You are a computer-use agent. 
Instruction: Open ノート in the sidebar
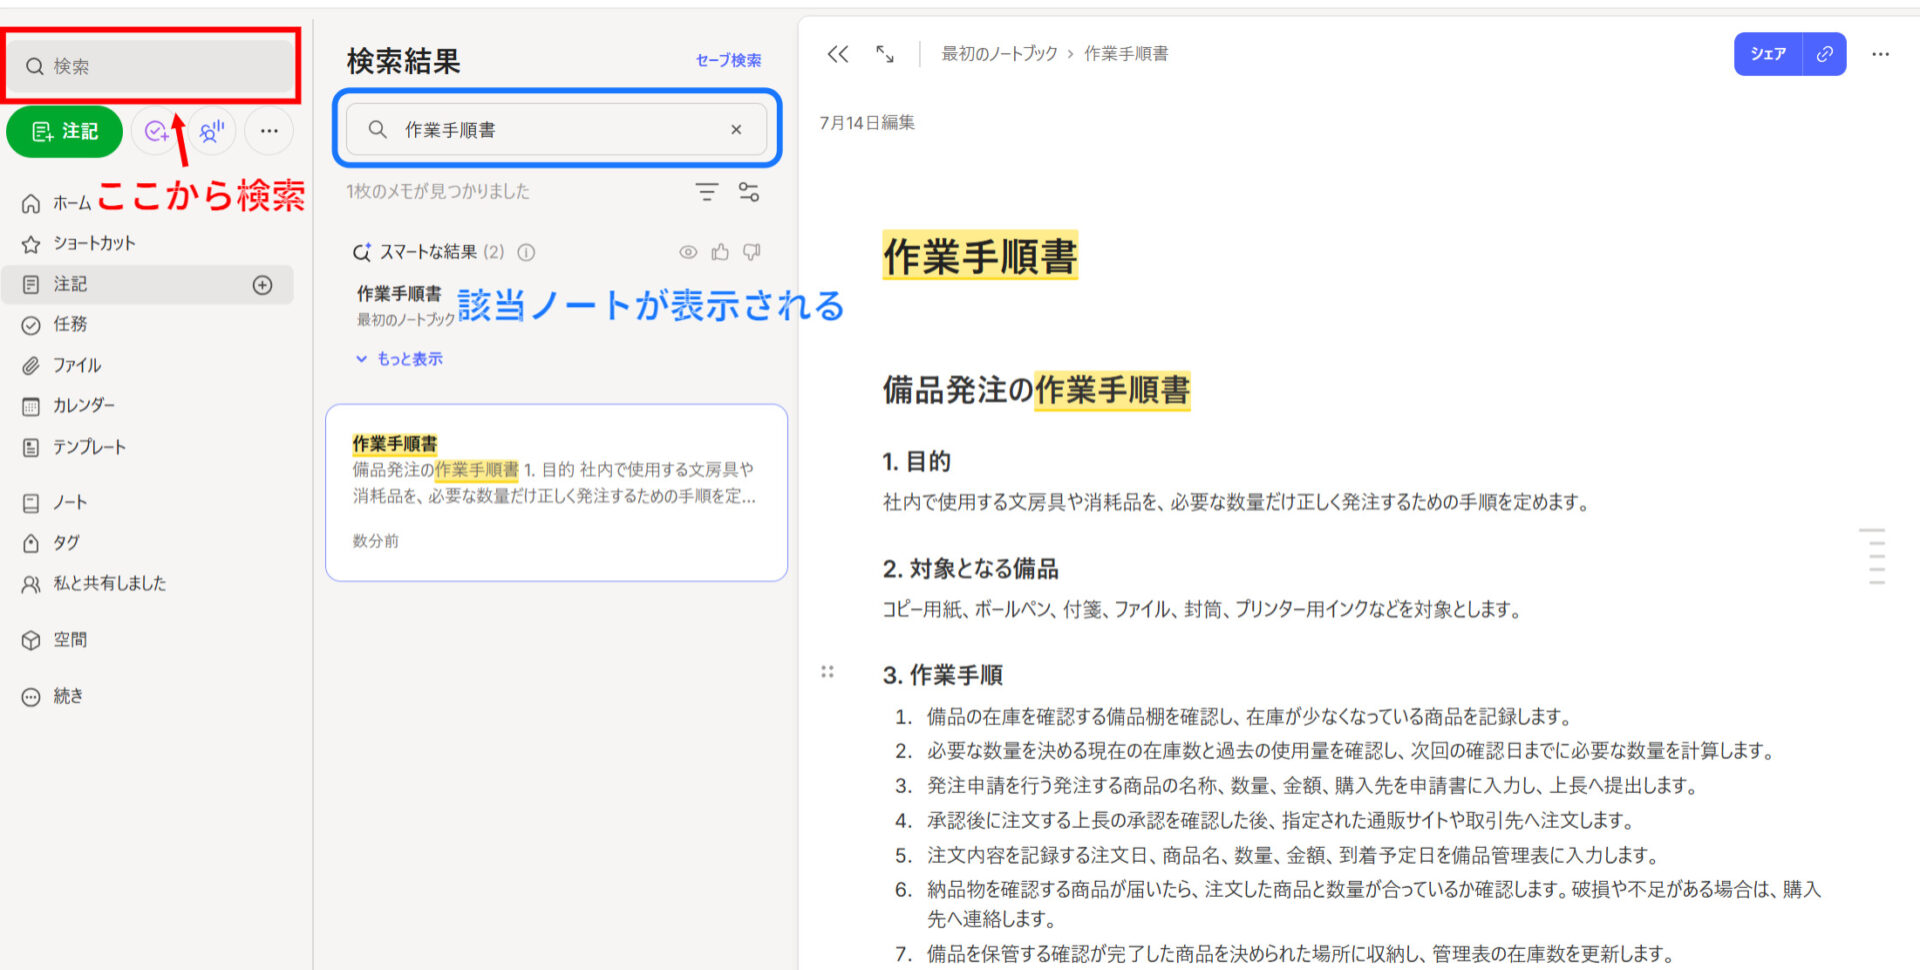tap(55, 502)
